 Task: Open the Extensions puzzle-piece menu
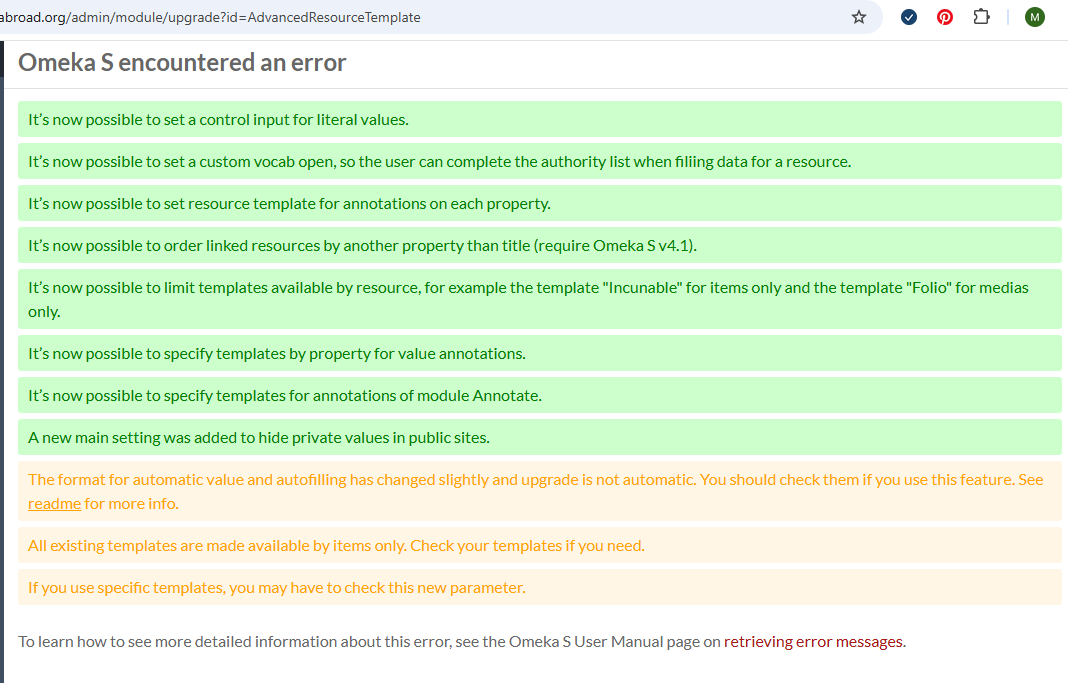point(981,17)
